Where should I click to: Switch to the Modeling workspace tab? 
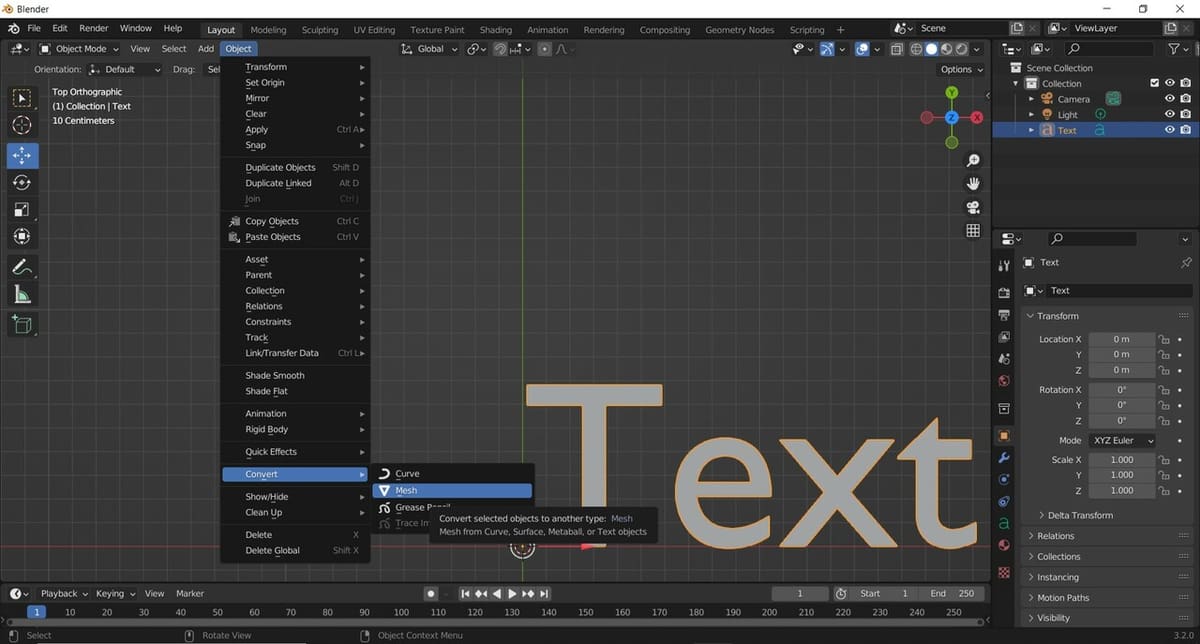pyautogui.click(x=268, y=30)
